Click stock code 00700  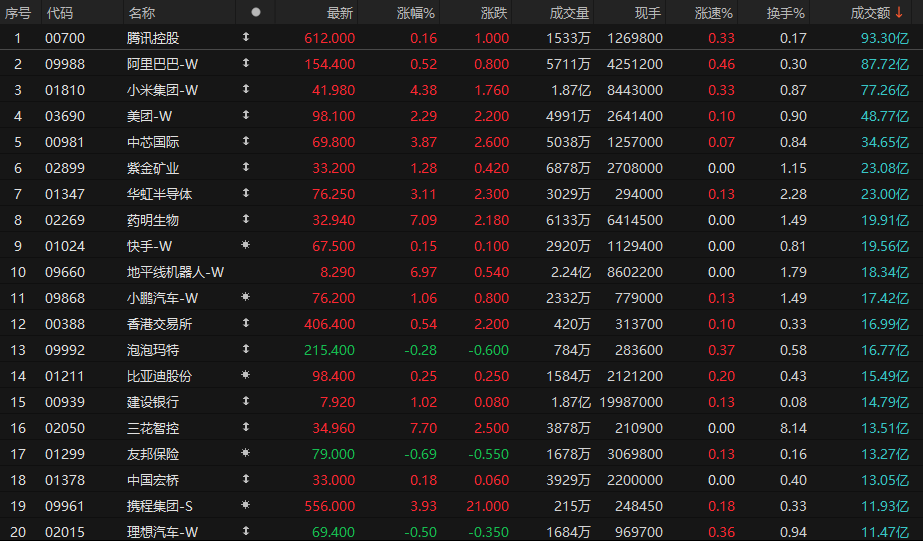pyautogui.click(x=65, y=38)
